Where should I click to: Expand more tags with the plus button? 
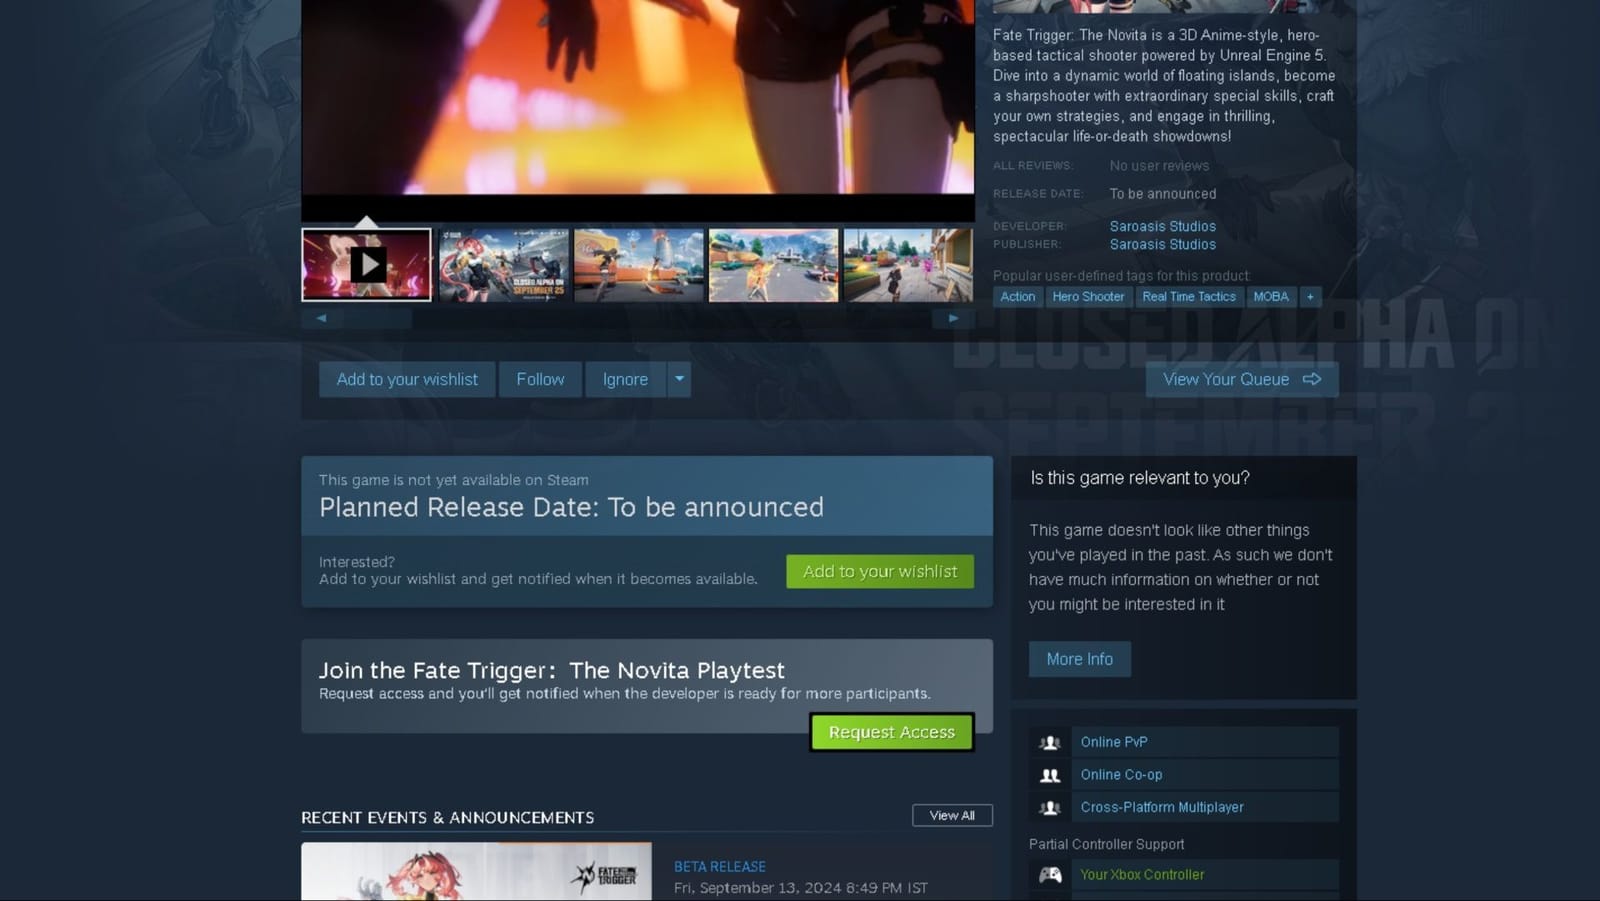pos(1310,296)
